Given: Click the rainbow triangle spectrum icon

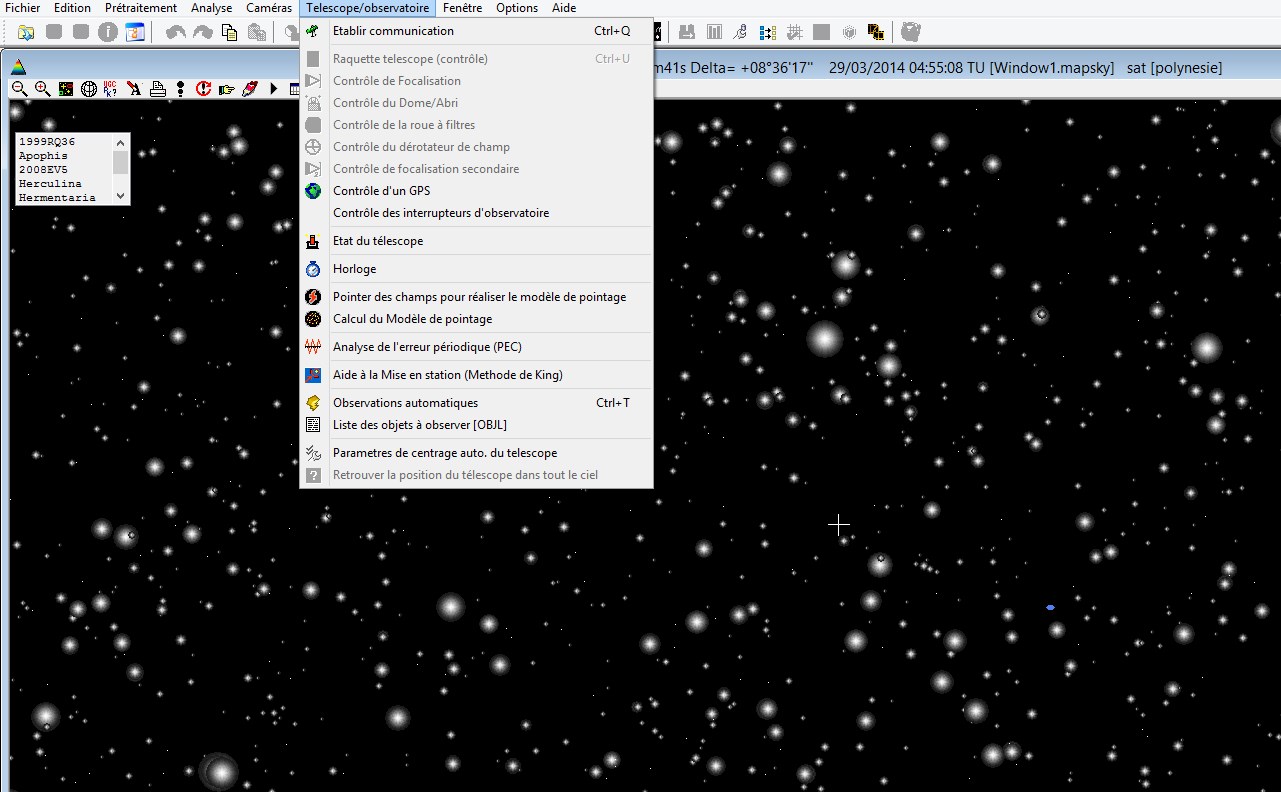Looking at the screenshot, I should (17, 68).
